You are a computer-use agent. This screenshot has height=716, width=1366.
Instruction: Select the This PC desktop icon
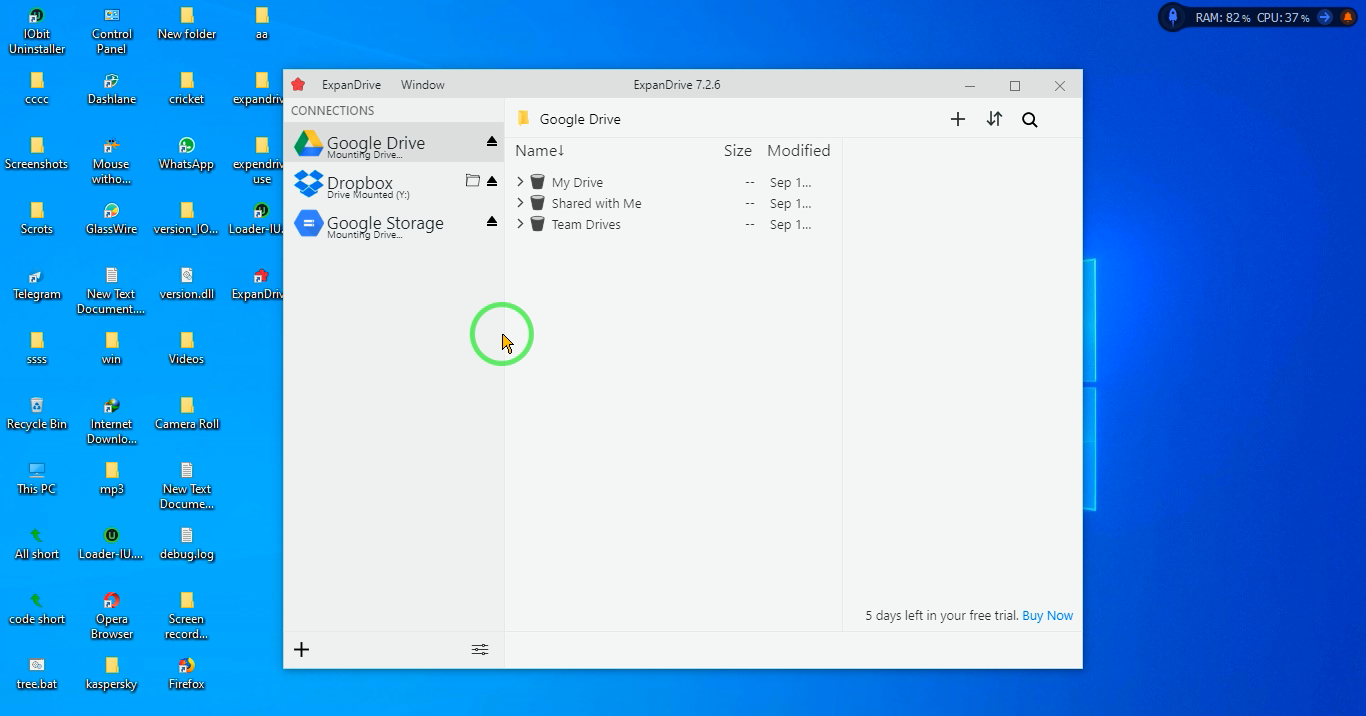click(x=37, y=478)
